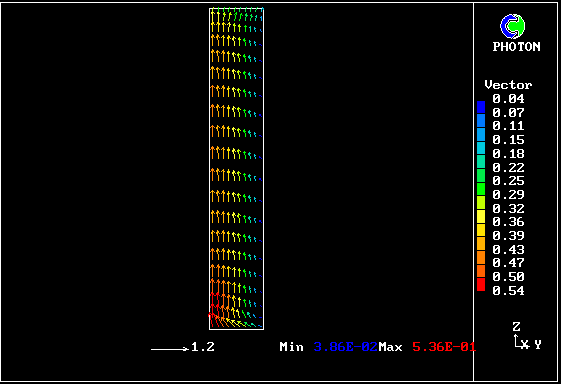Image resolution: width=561 pixels, height=384 pixels.
Task: Click the Vector legend title
Action: click(508, 85)
